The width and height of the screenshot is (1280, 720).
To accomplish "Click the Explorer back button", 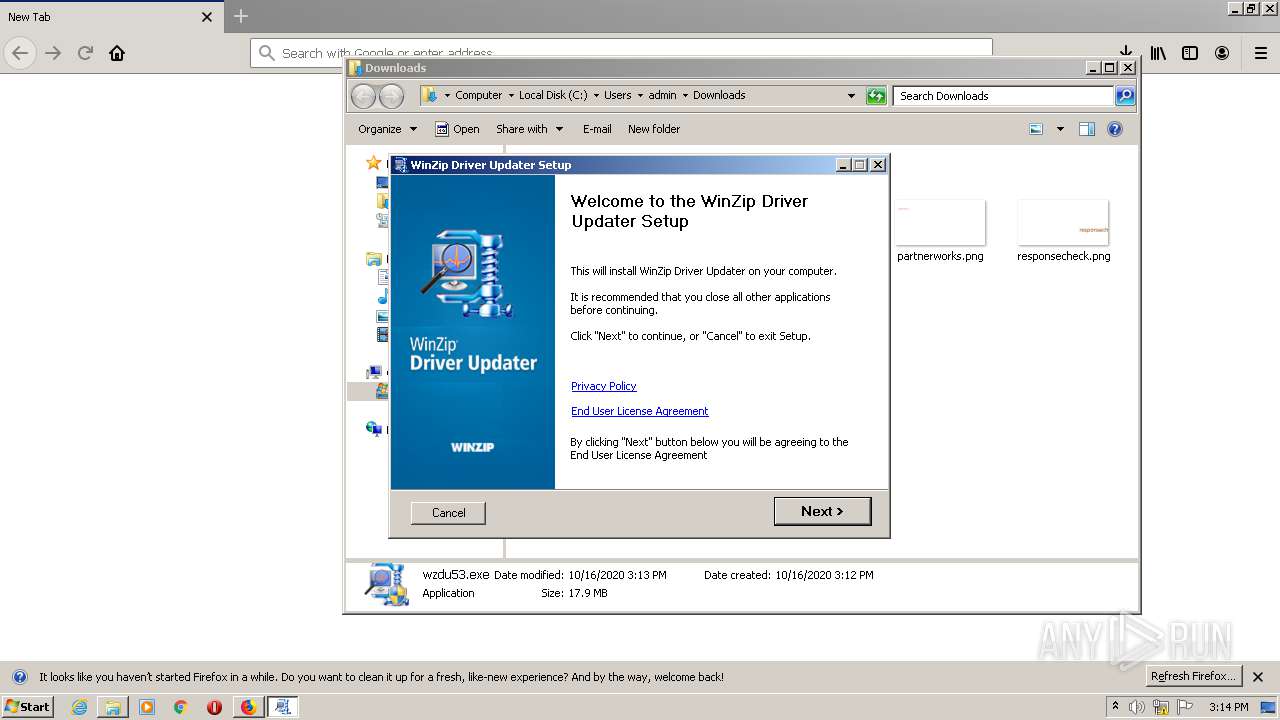I will (363, 96).
